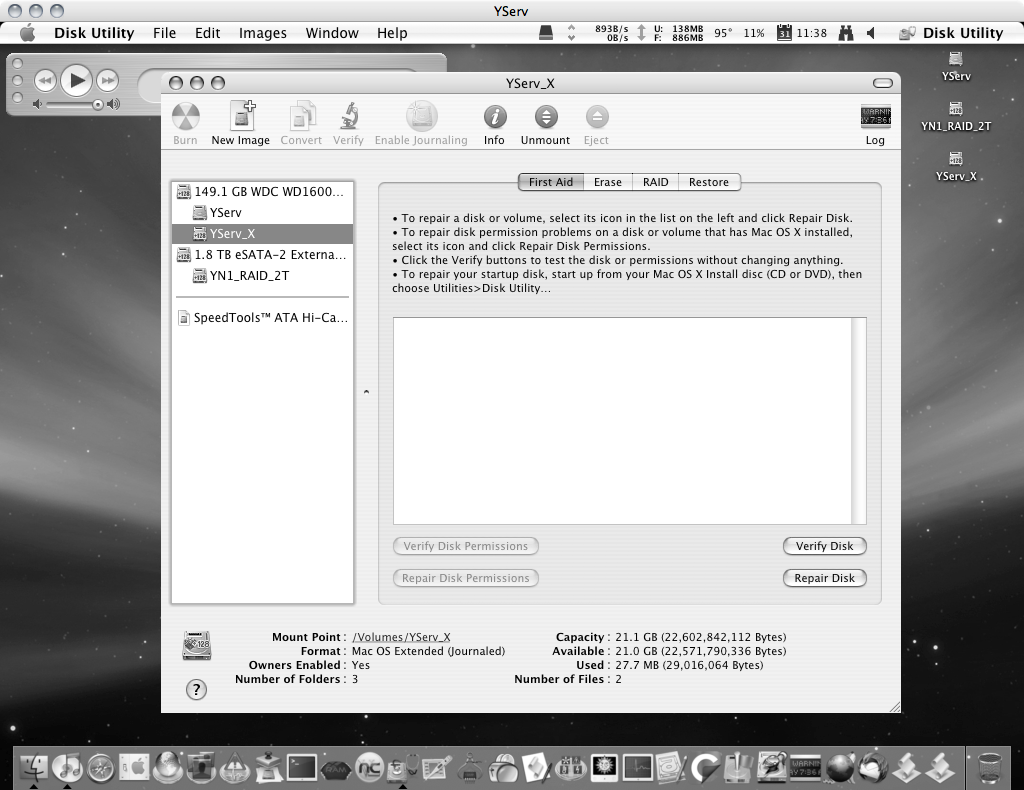Open the RAM chip icon in Dock
Image resolution: width=1024 pixels, height=790 pixels.
pos(336,770)
